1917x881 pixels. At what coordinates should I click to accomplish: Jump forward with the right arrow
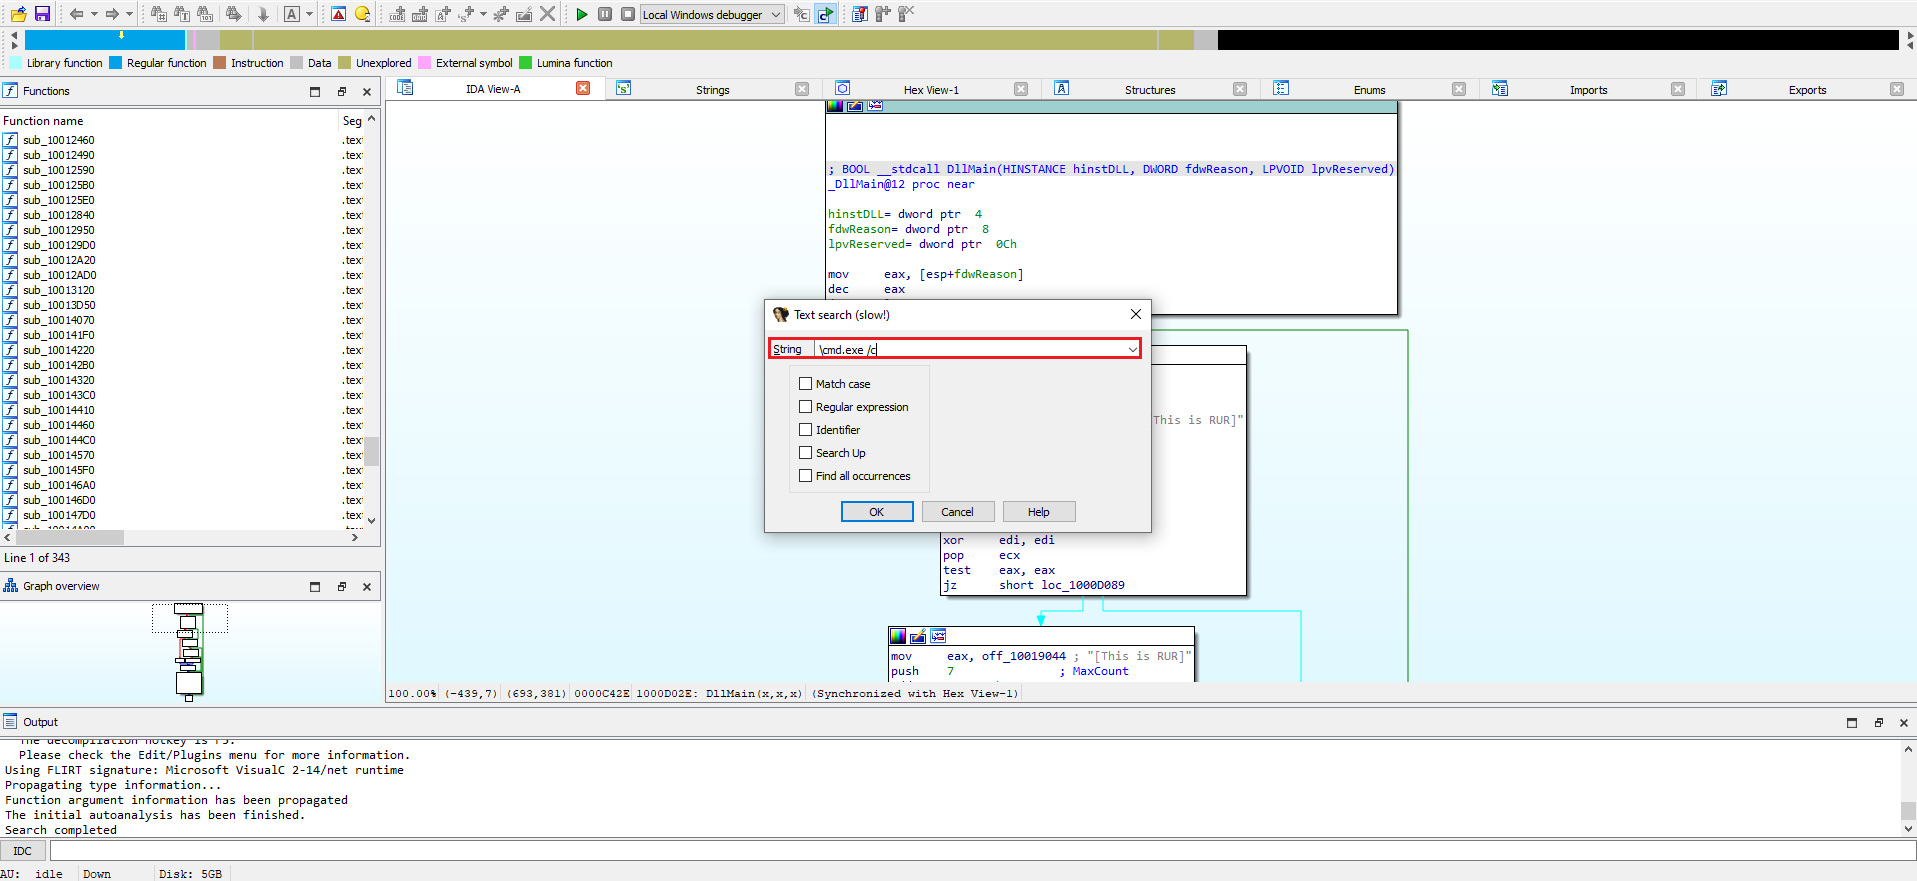(112, 14)
